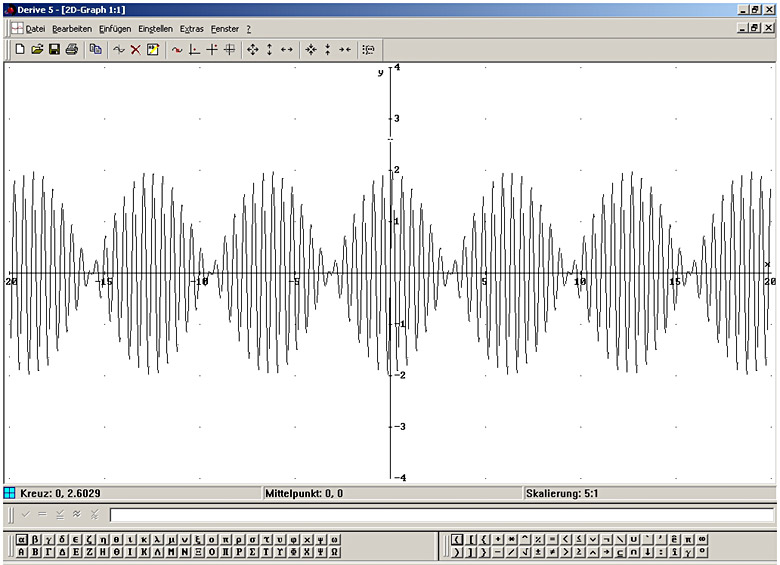Open a file via folder icon

(x=37, y=49)
